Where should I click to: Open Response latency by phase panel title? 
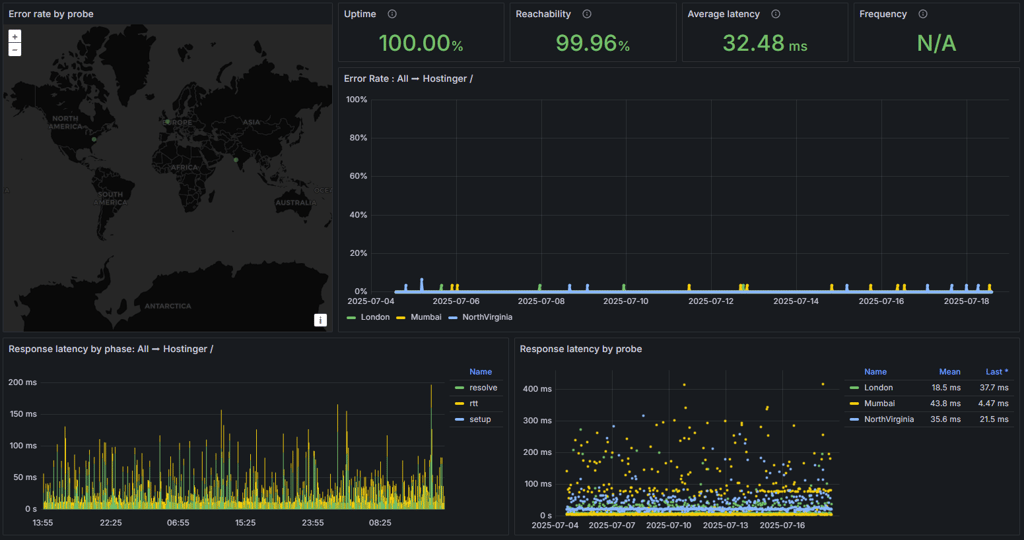click(x=110, y=349)
